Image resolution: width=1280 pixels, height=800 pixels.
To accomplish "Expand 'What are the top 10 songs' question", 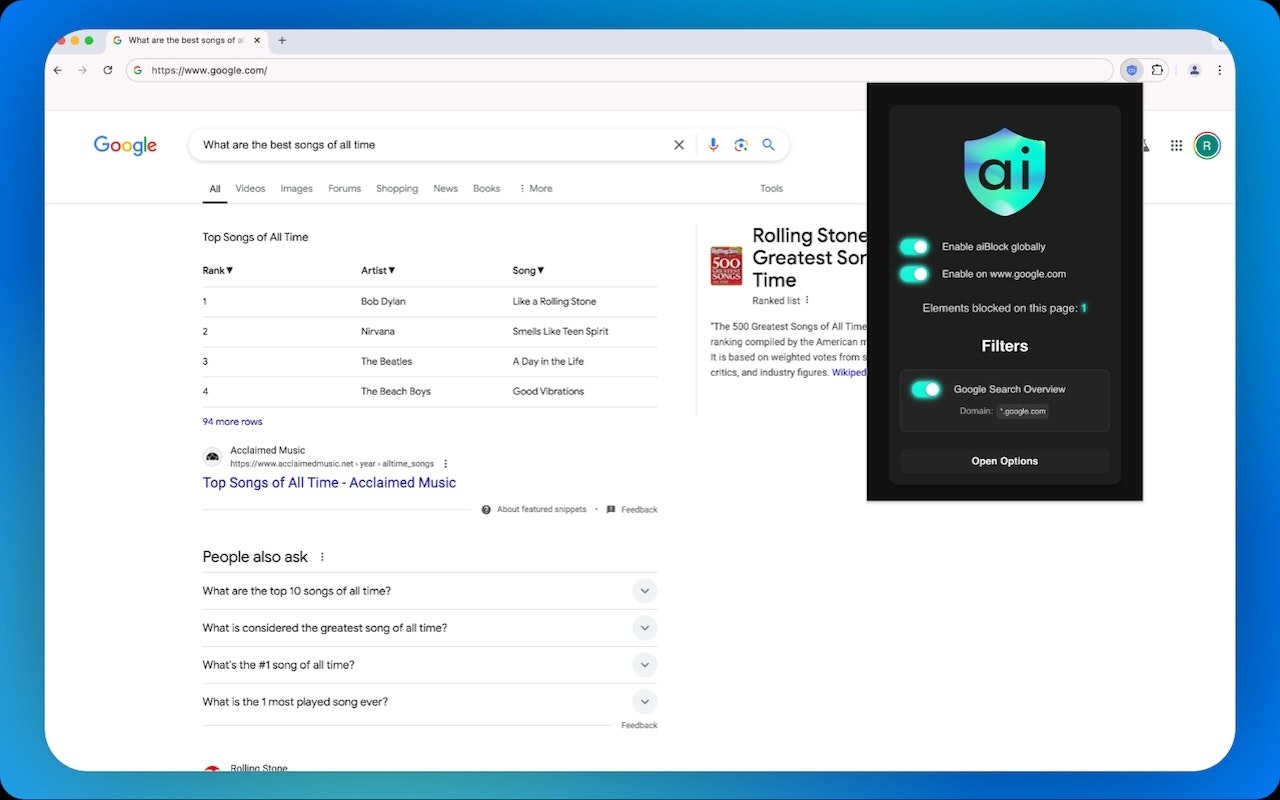I will pos(645,591).
